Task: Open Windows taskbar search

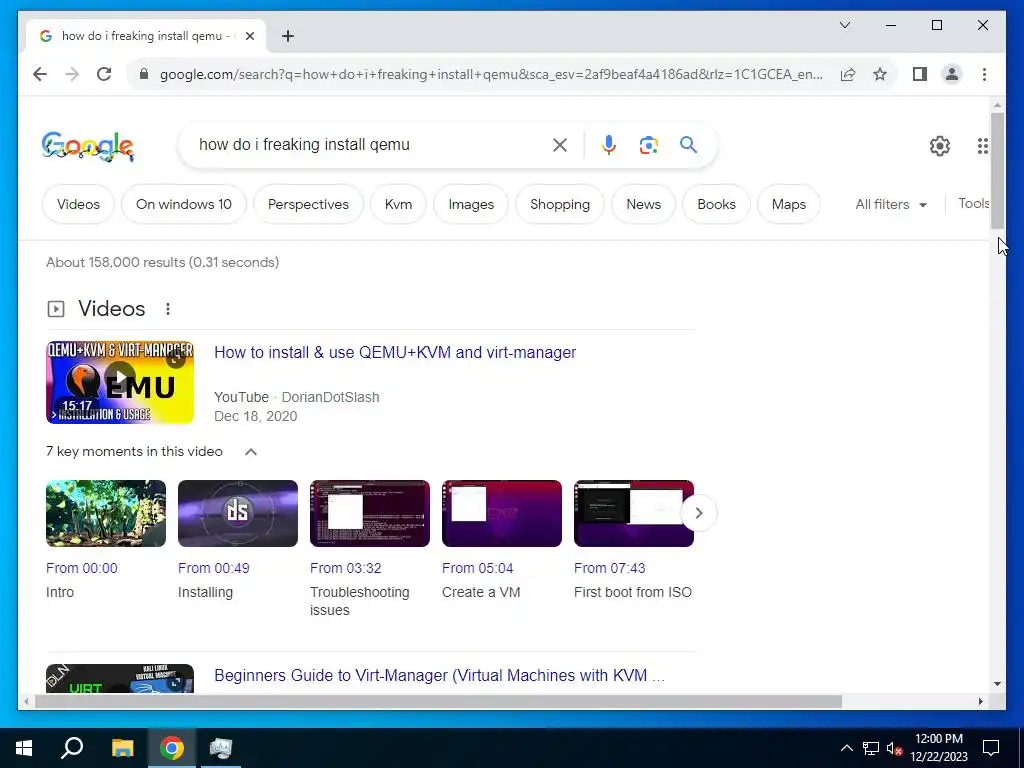Action: click(72, 748)
